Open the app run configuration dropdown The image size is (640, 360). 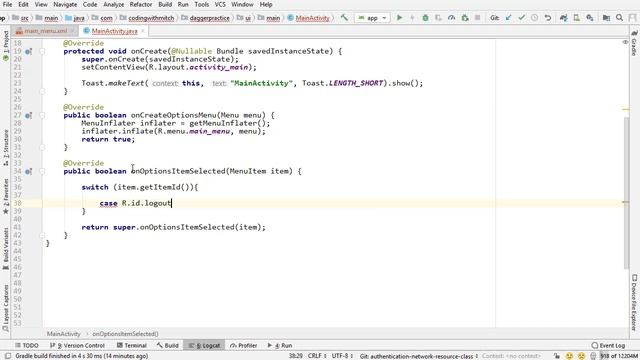click(x=372, y=18)
